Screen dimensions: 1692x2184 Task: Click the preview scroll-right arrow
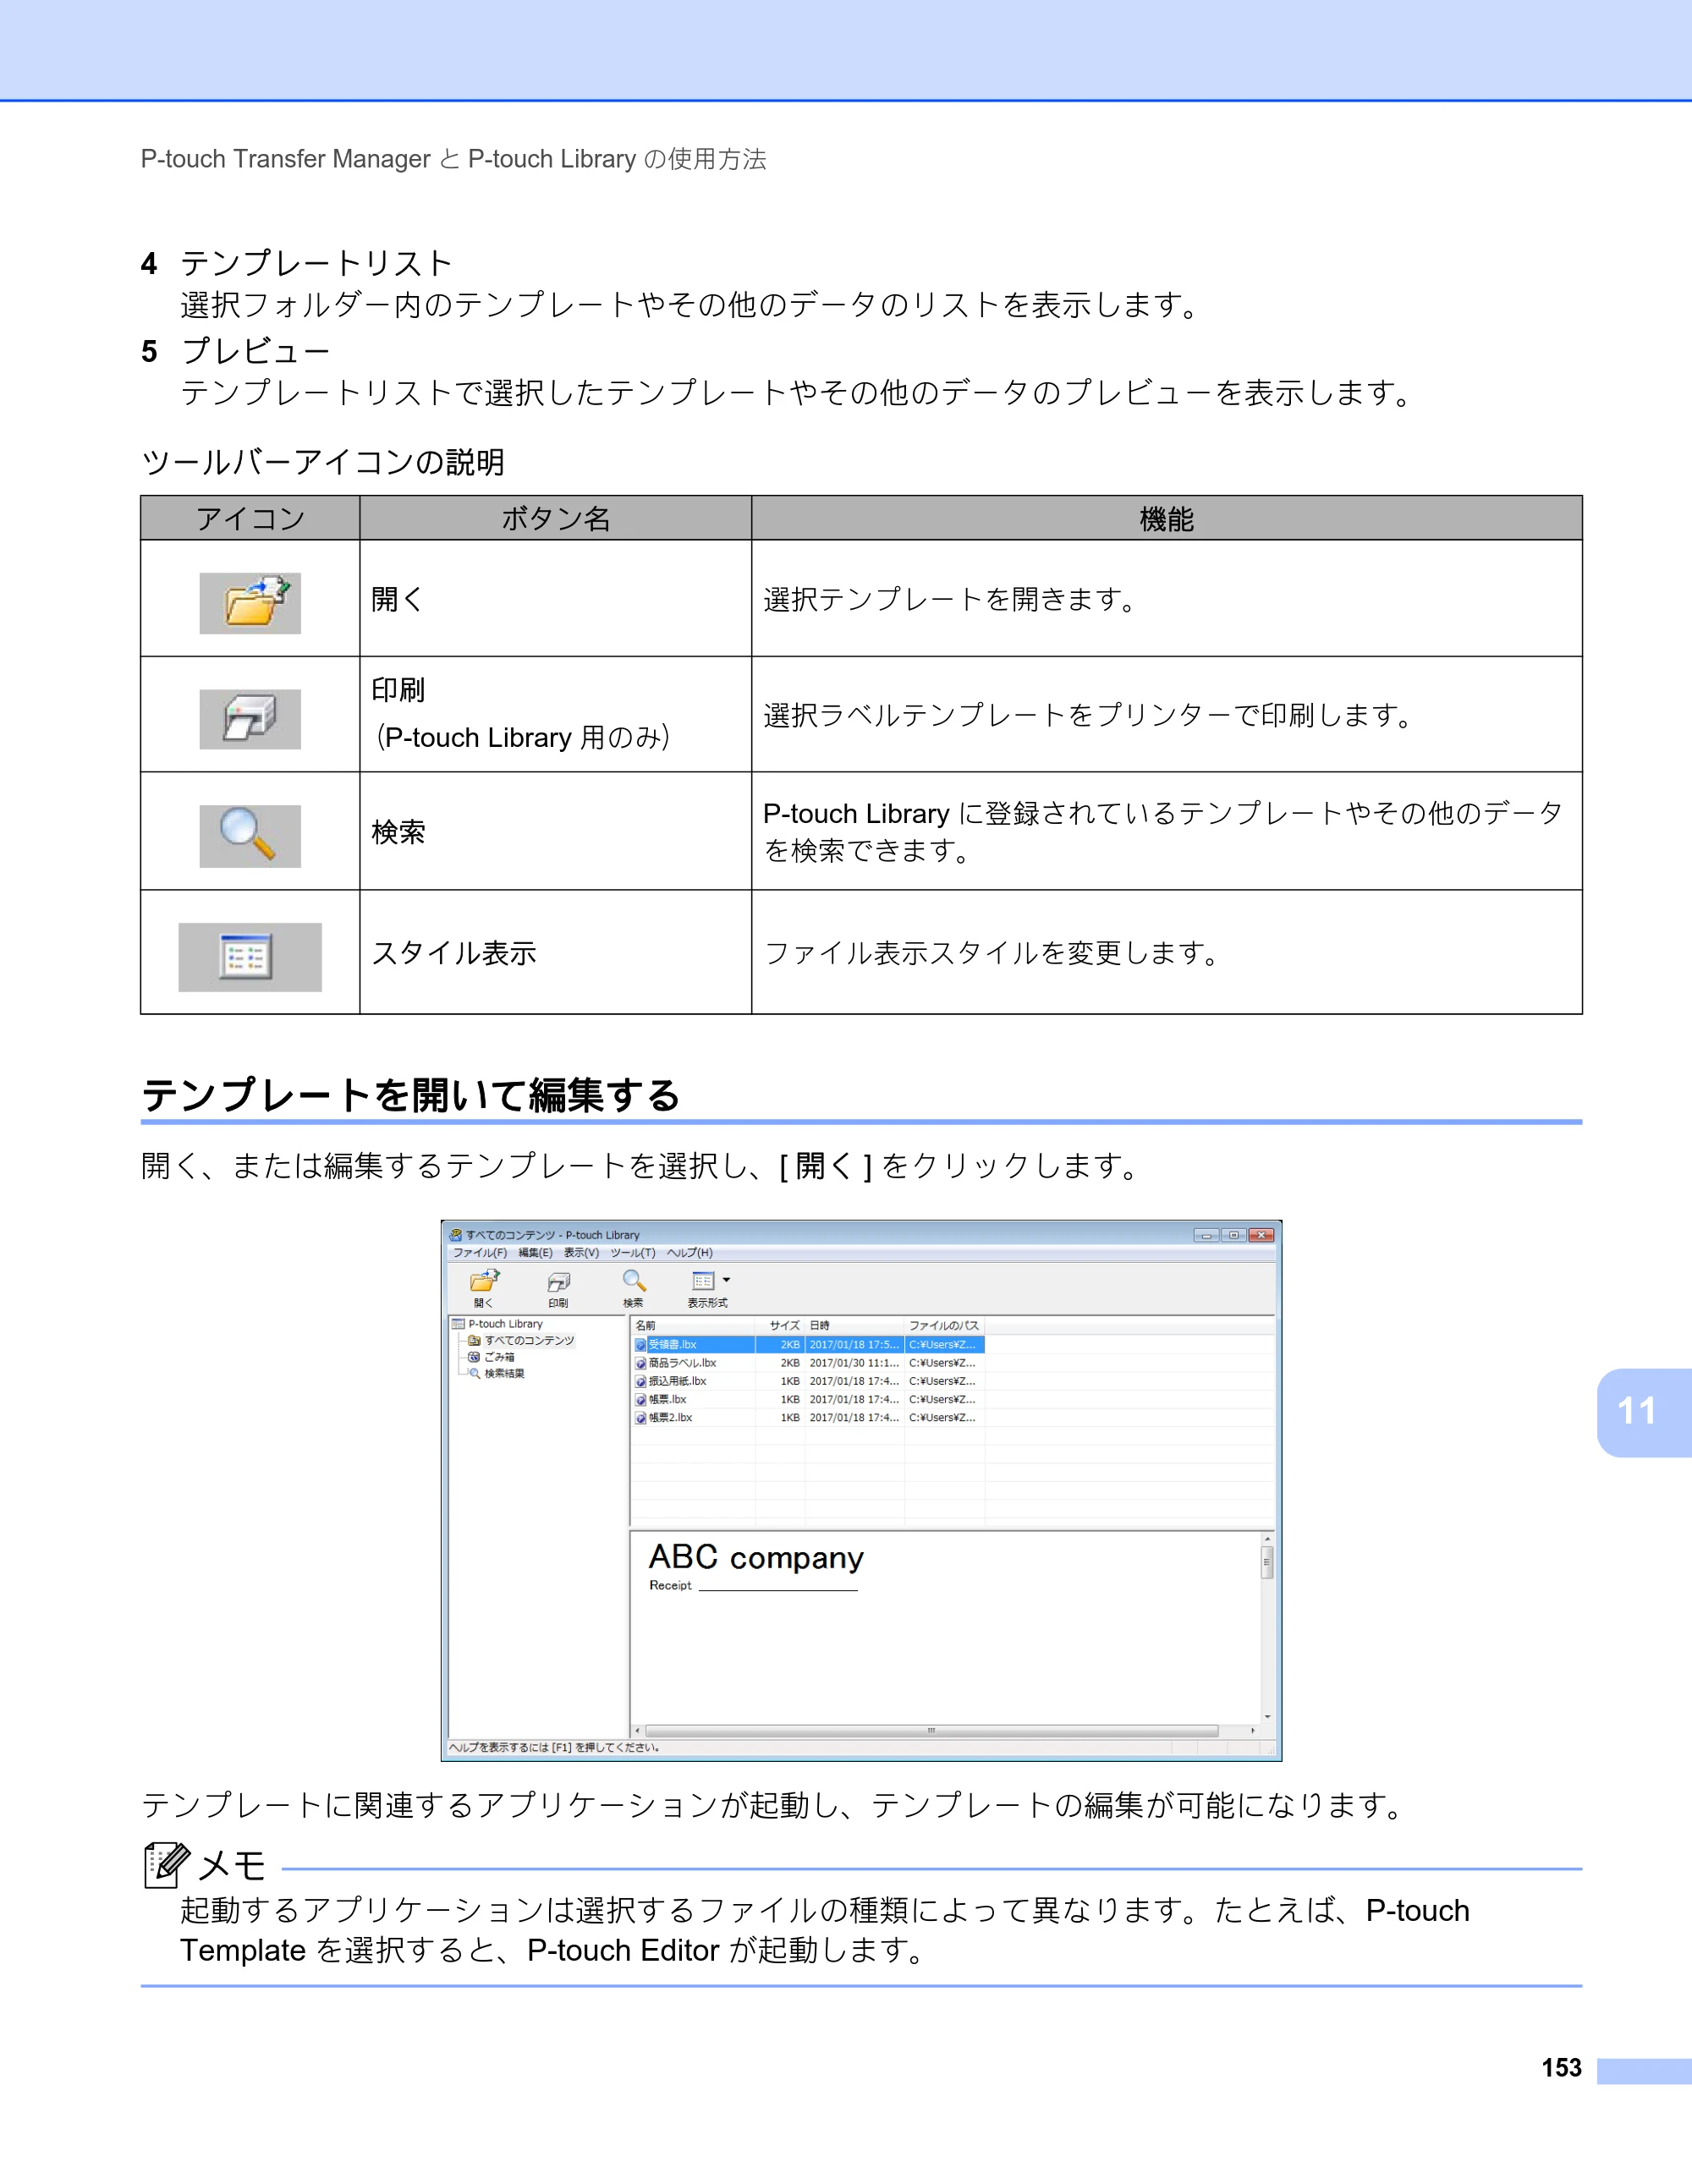(x=1252, y=1730)
